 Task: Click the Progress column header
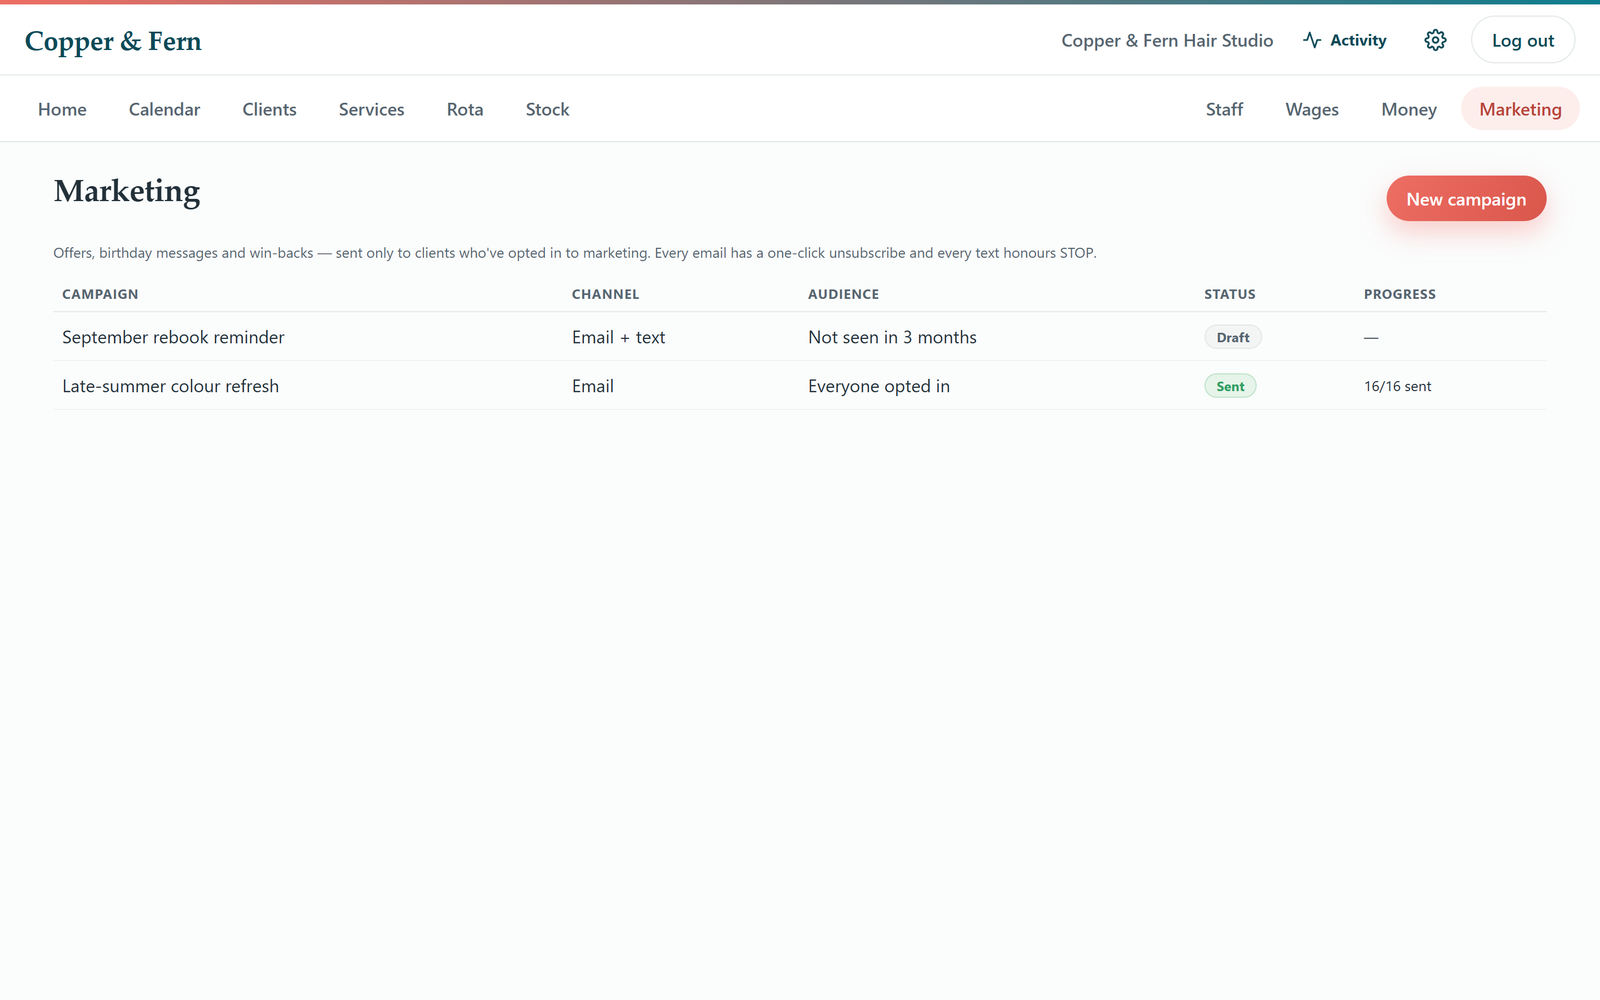1399,294
